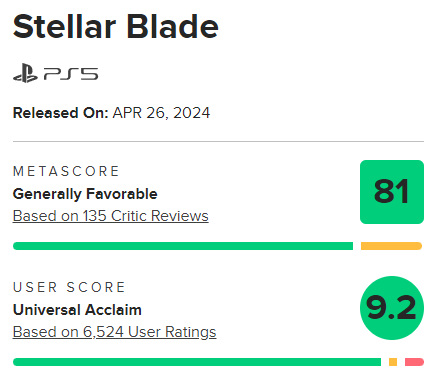Click the green positive critic reviews bar
Screen dimensions: 434x382
[x=183, y=246]
